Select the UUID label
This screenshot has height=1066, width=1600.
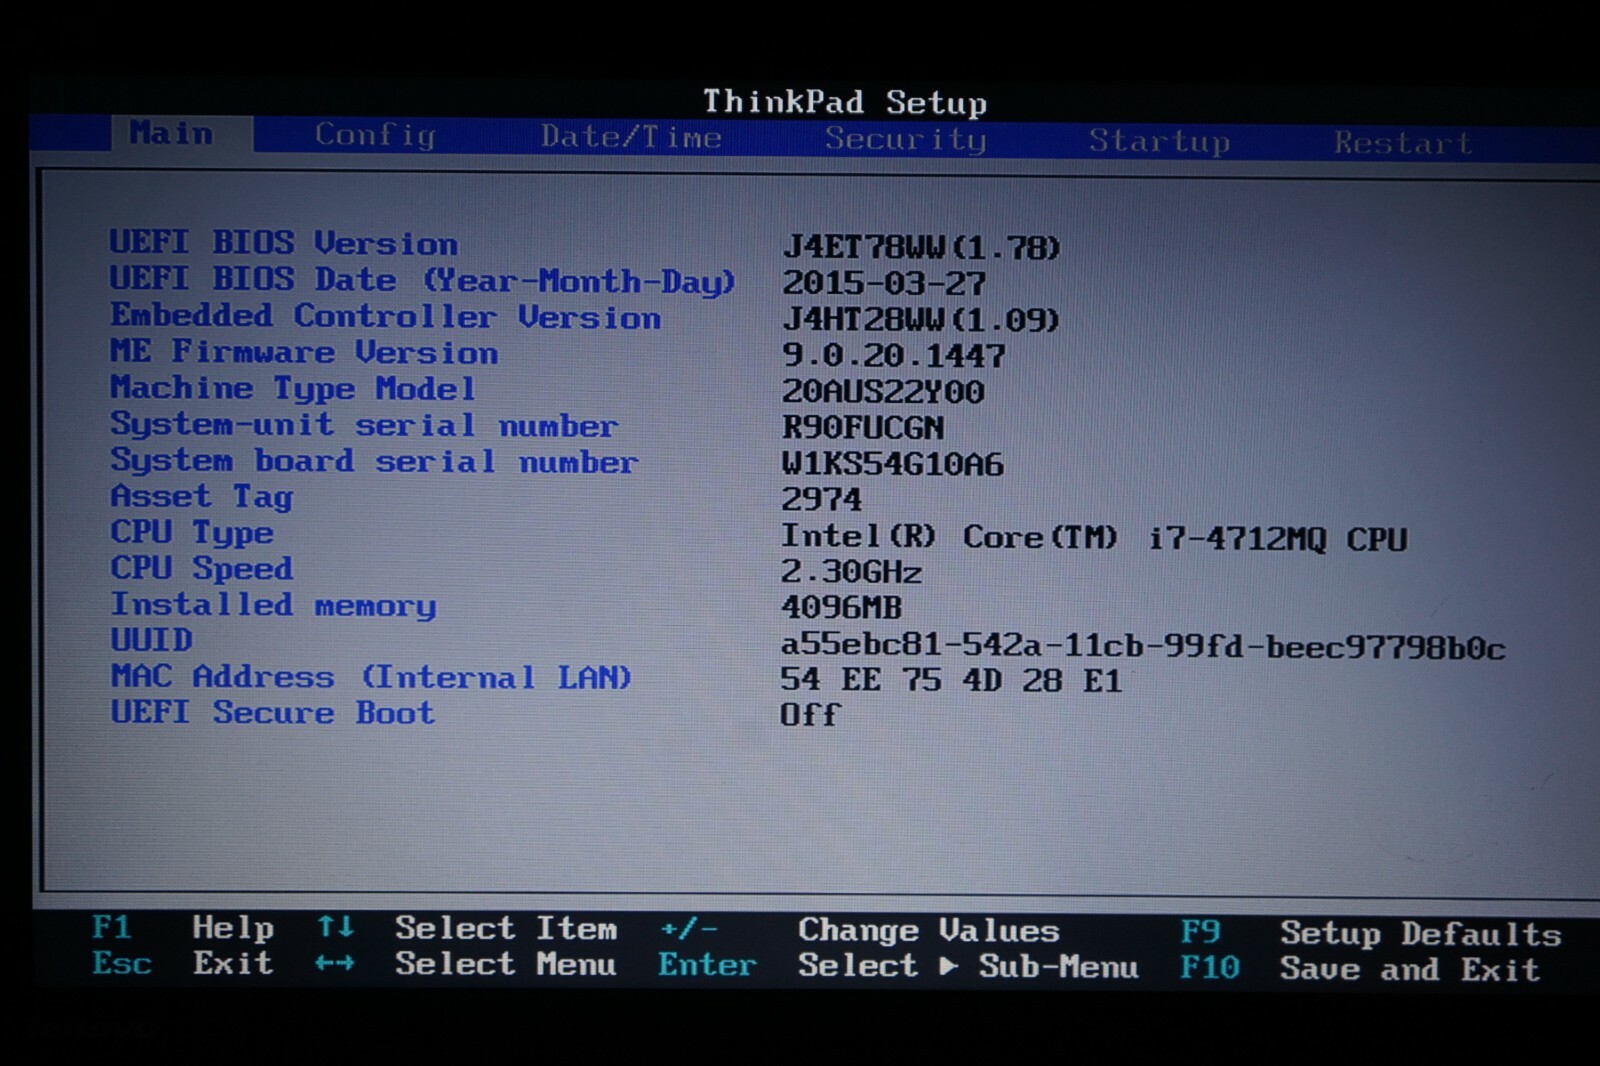[x=151, y=640]
